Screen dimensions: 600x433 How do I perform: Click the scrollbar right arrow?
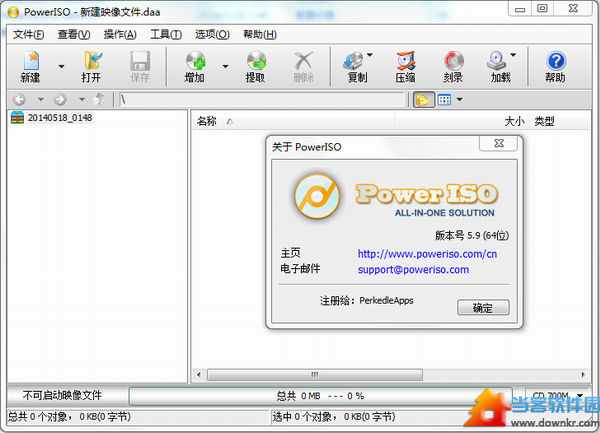pos(583,374)
